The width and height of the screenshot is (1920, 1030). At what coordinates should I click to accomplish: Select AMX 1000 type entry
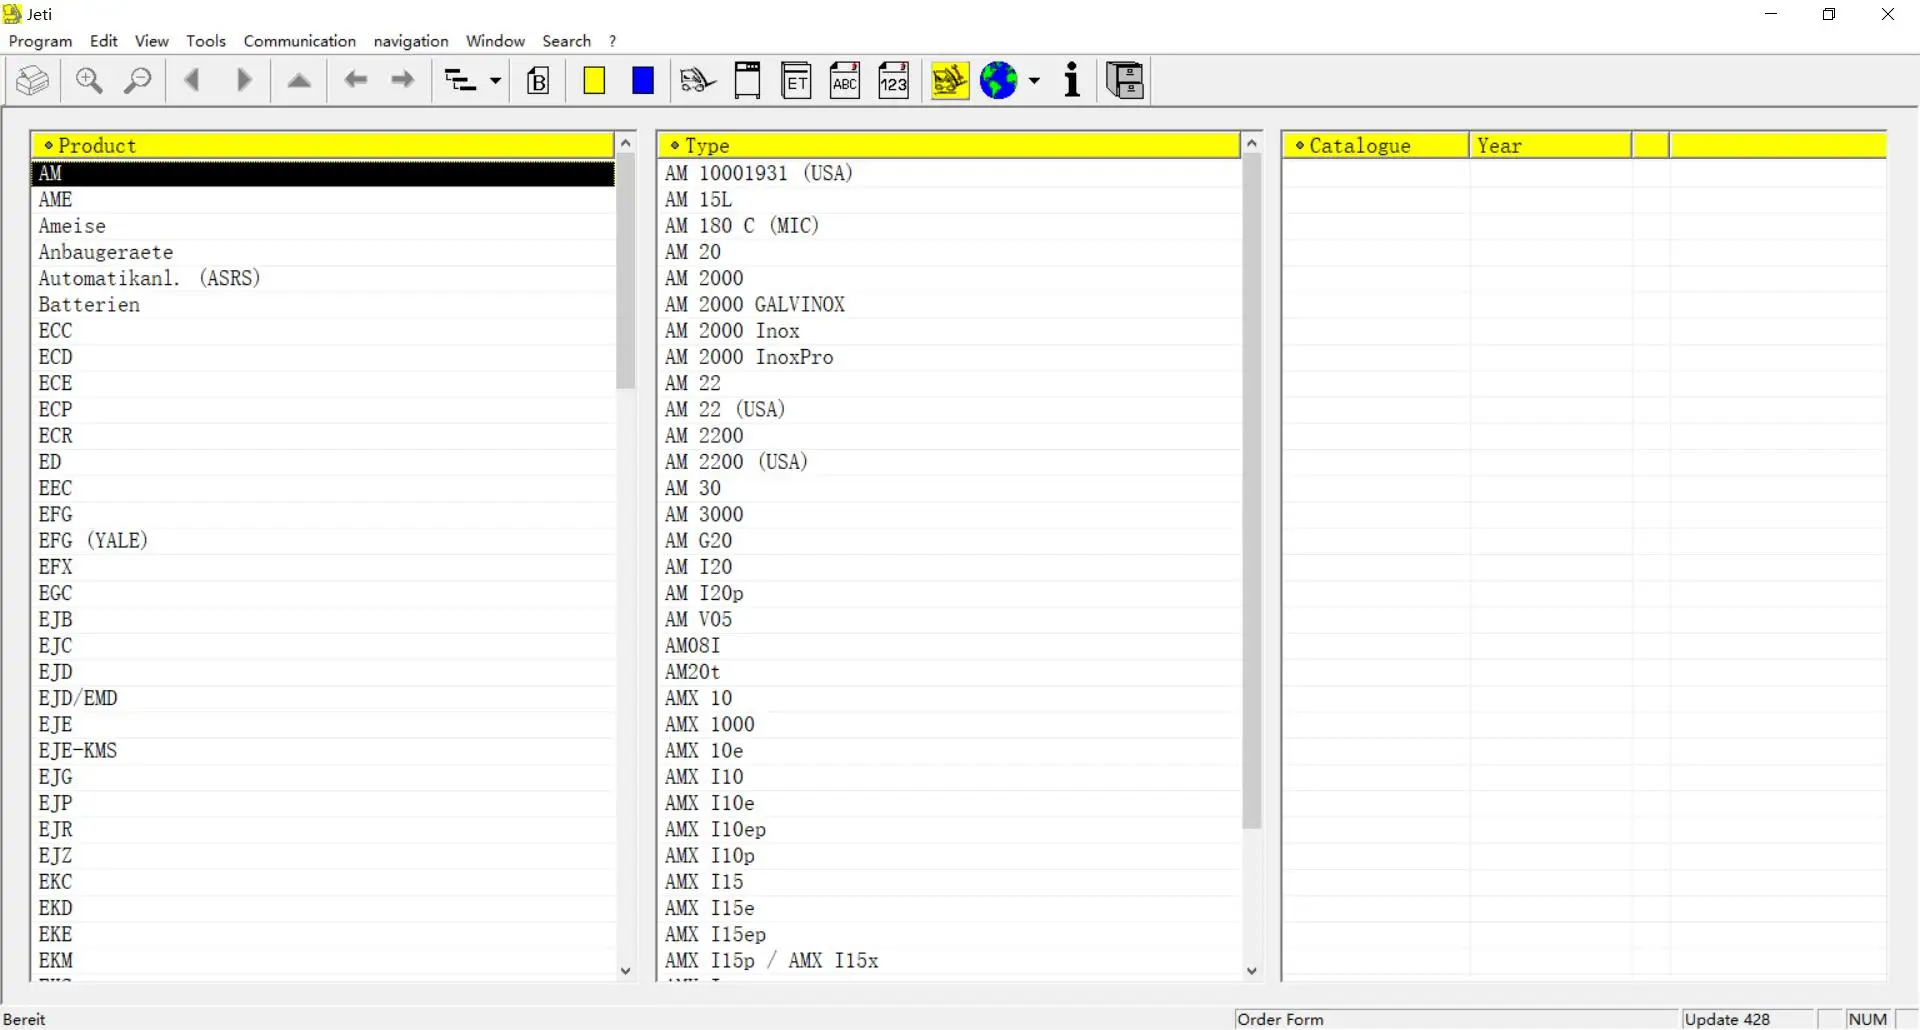coord(948,724)
